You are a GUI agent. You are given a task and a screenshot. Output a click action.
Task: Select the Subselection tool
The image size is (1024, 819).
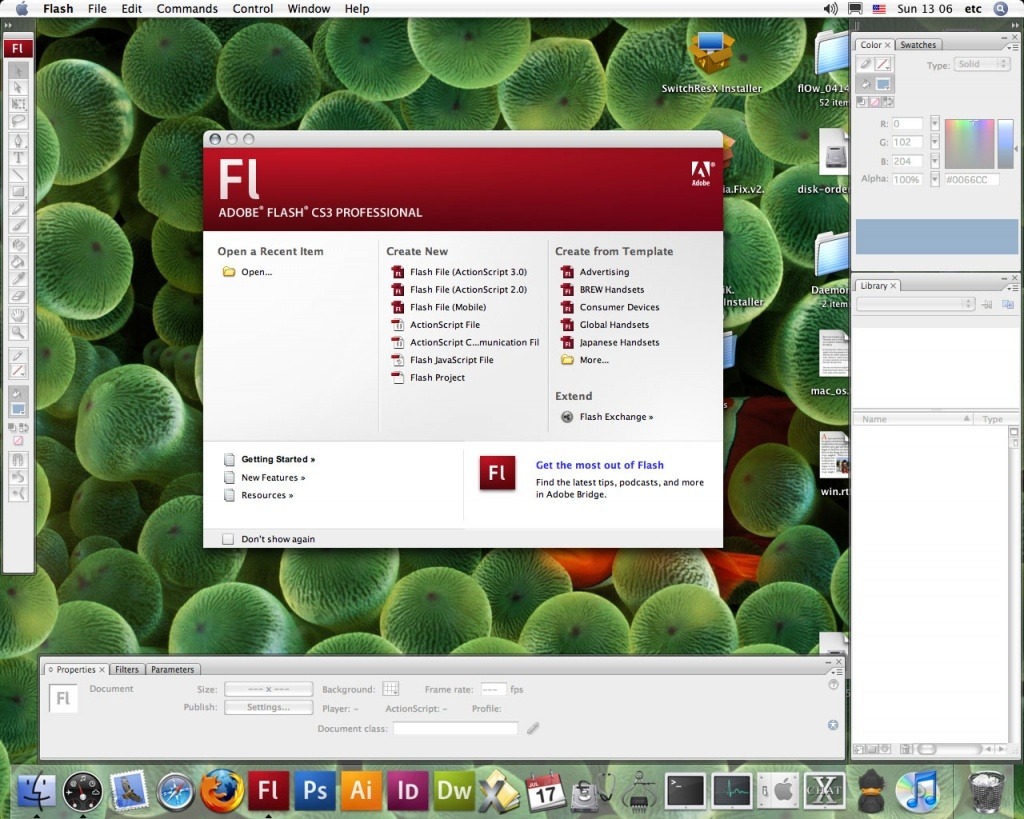point(18,87)
